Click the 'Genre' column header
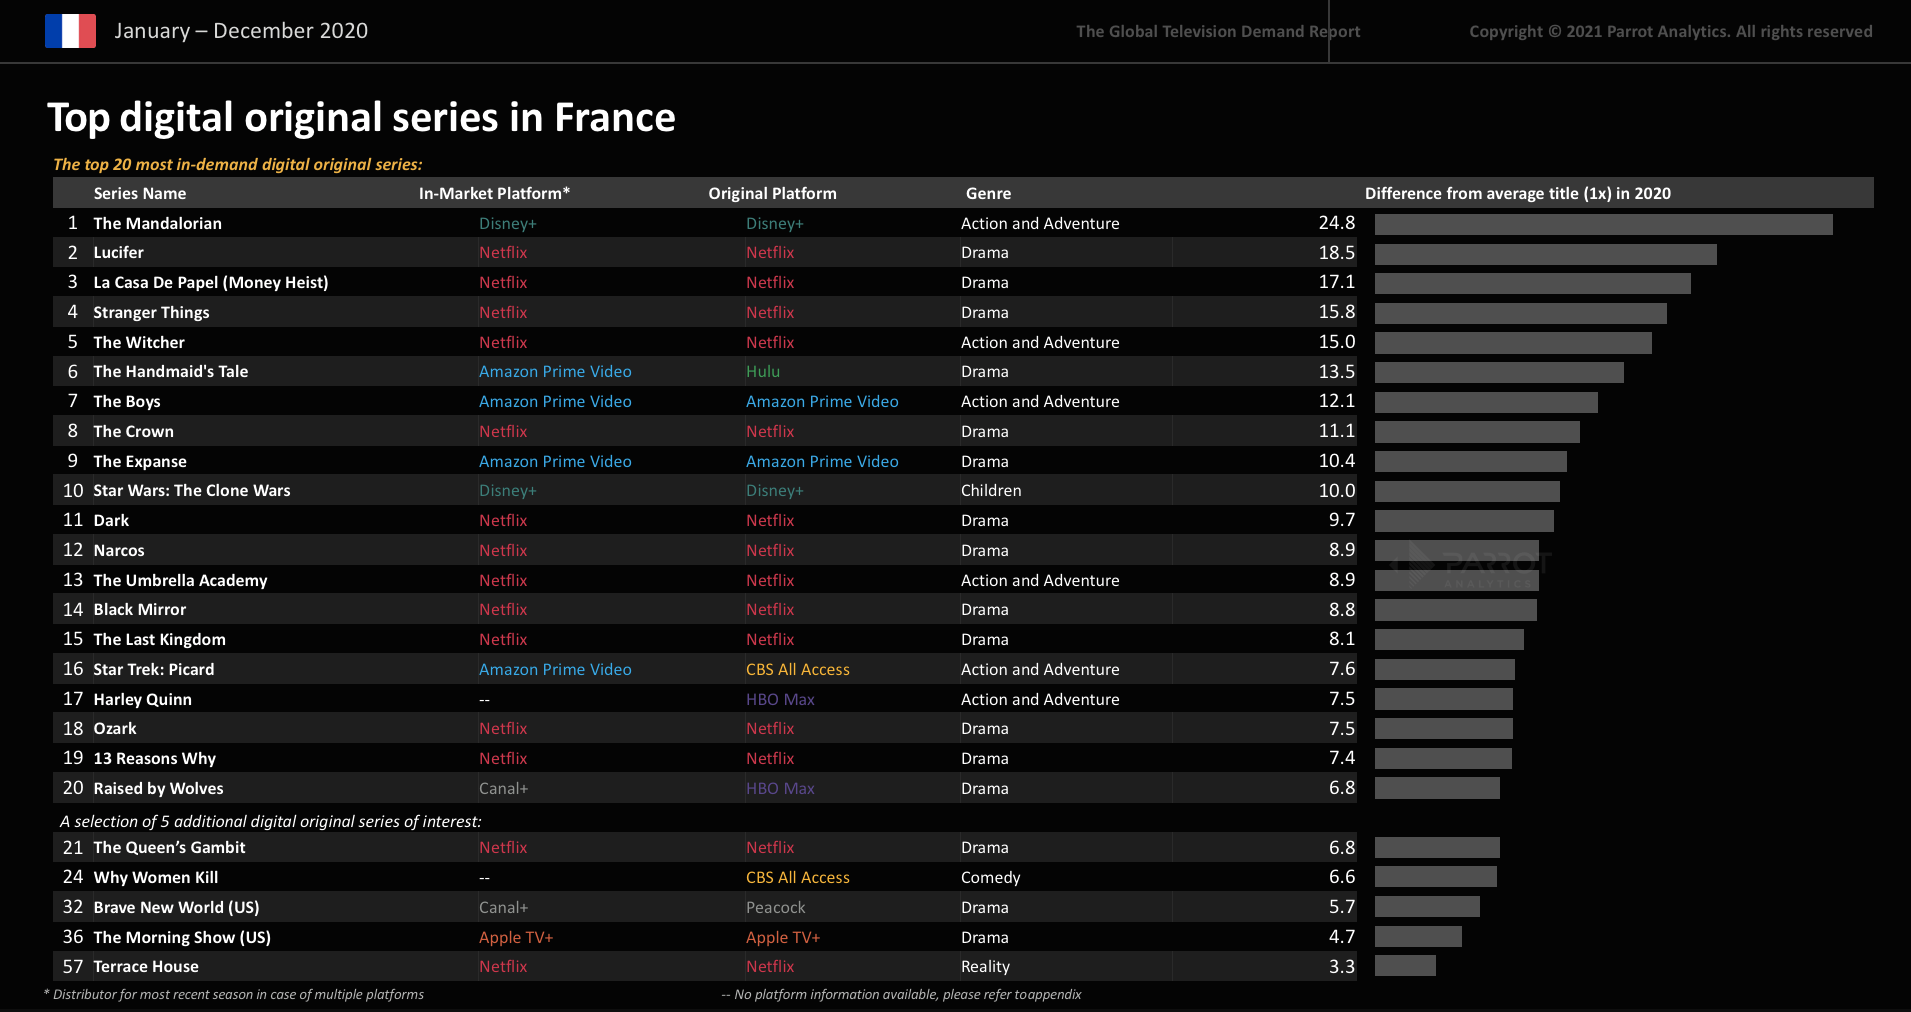The width and height of the screenshot is (1911, 1012). pyautogui.click(x=988, y=193)
